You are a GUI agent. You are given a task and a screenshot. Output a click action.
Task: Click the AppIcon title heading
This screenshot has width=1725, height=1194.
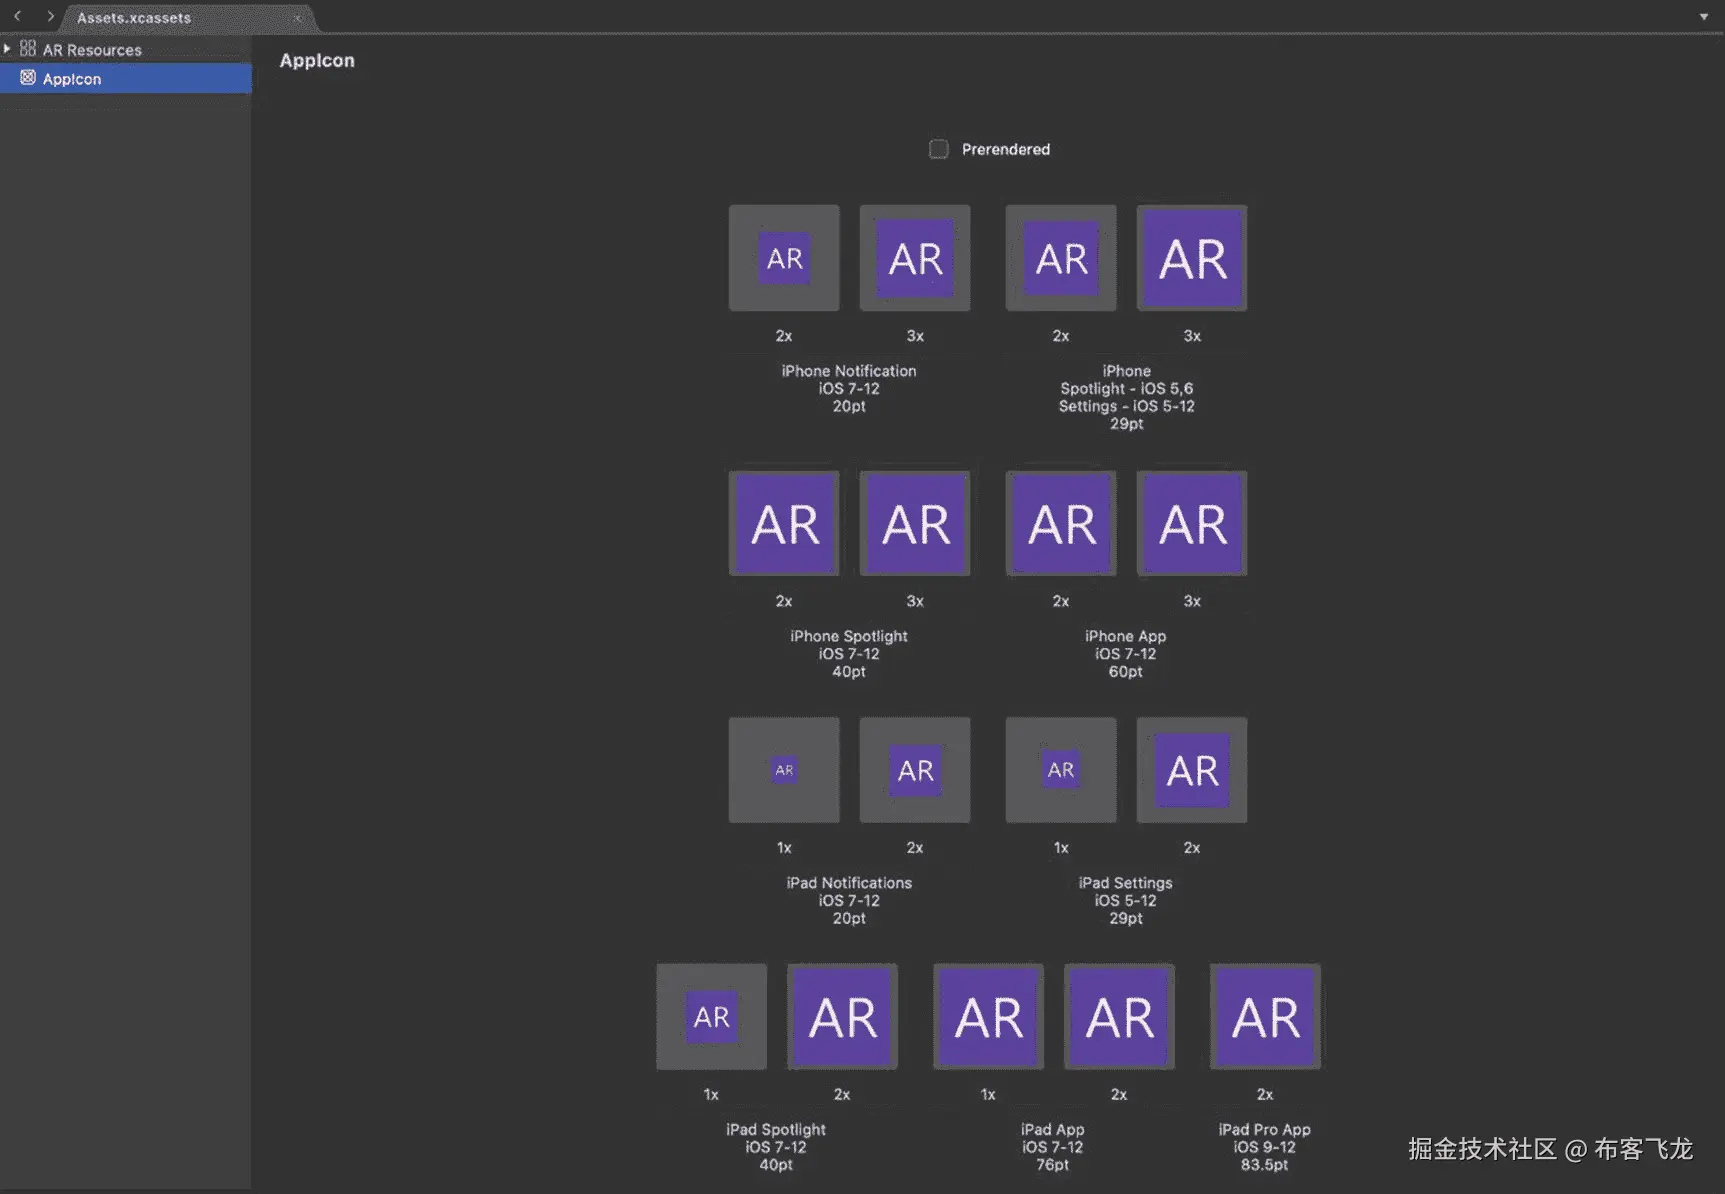click(x=317, y=60)
